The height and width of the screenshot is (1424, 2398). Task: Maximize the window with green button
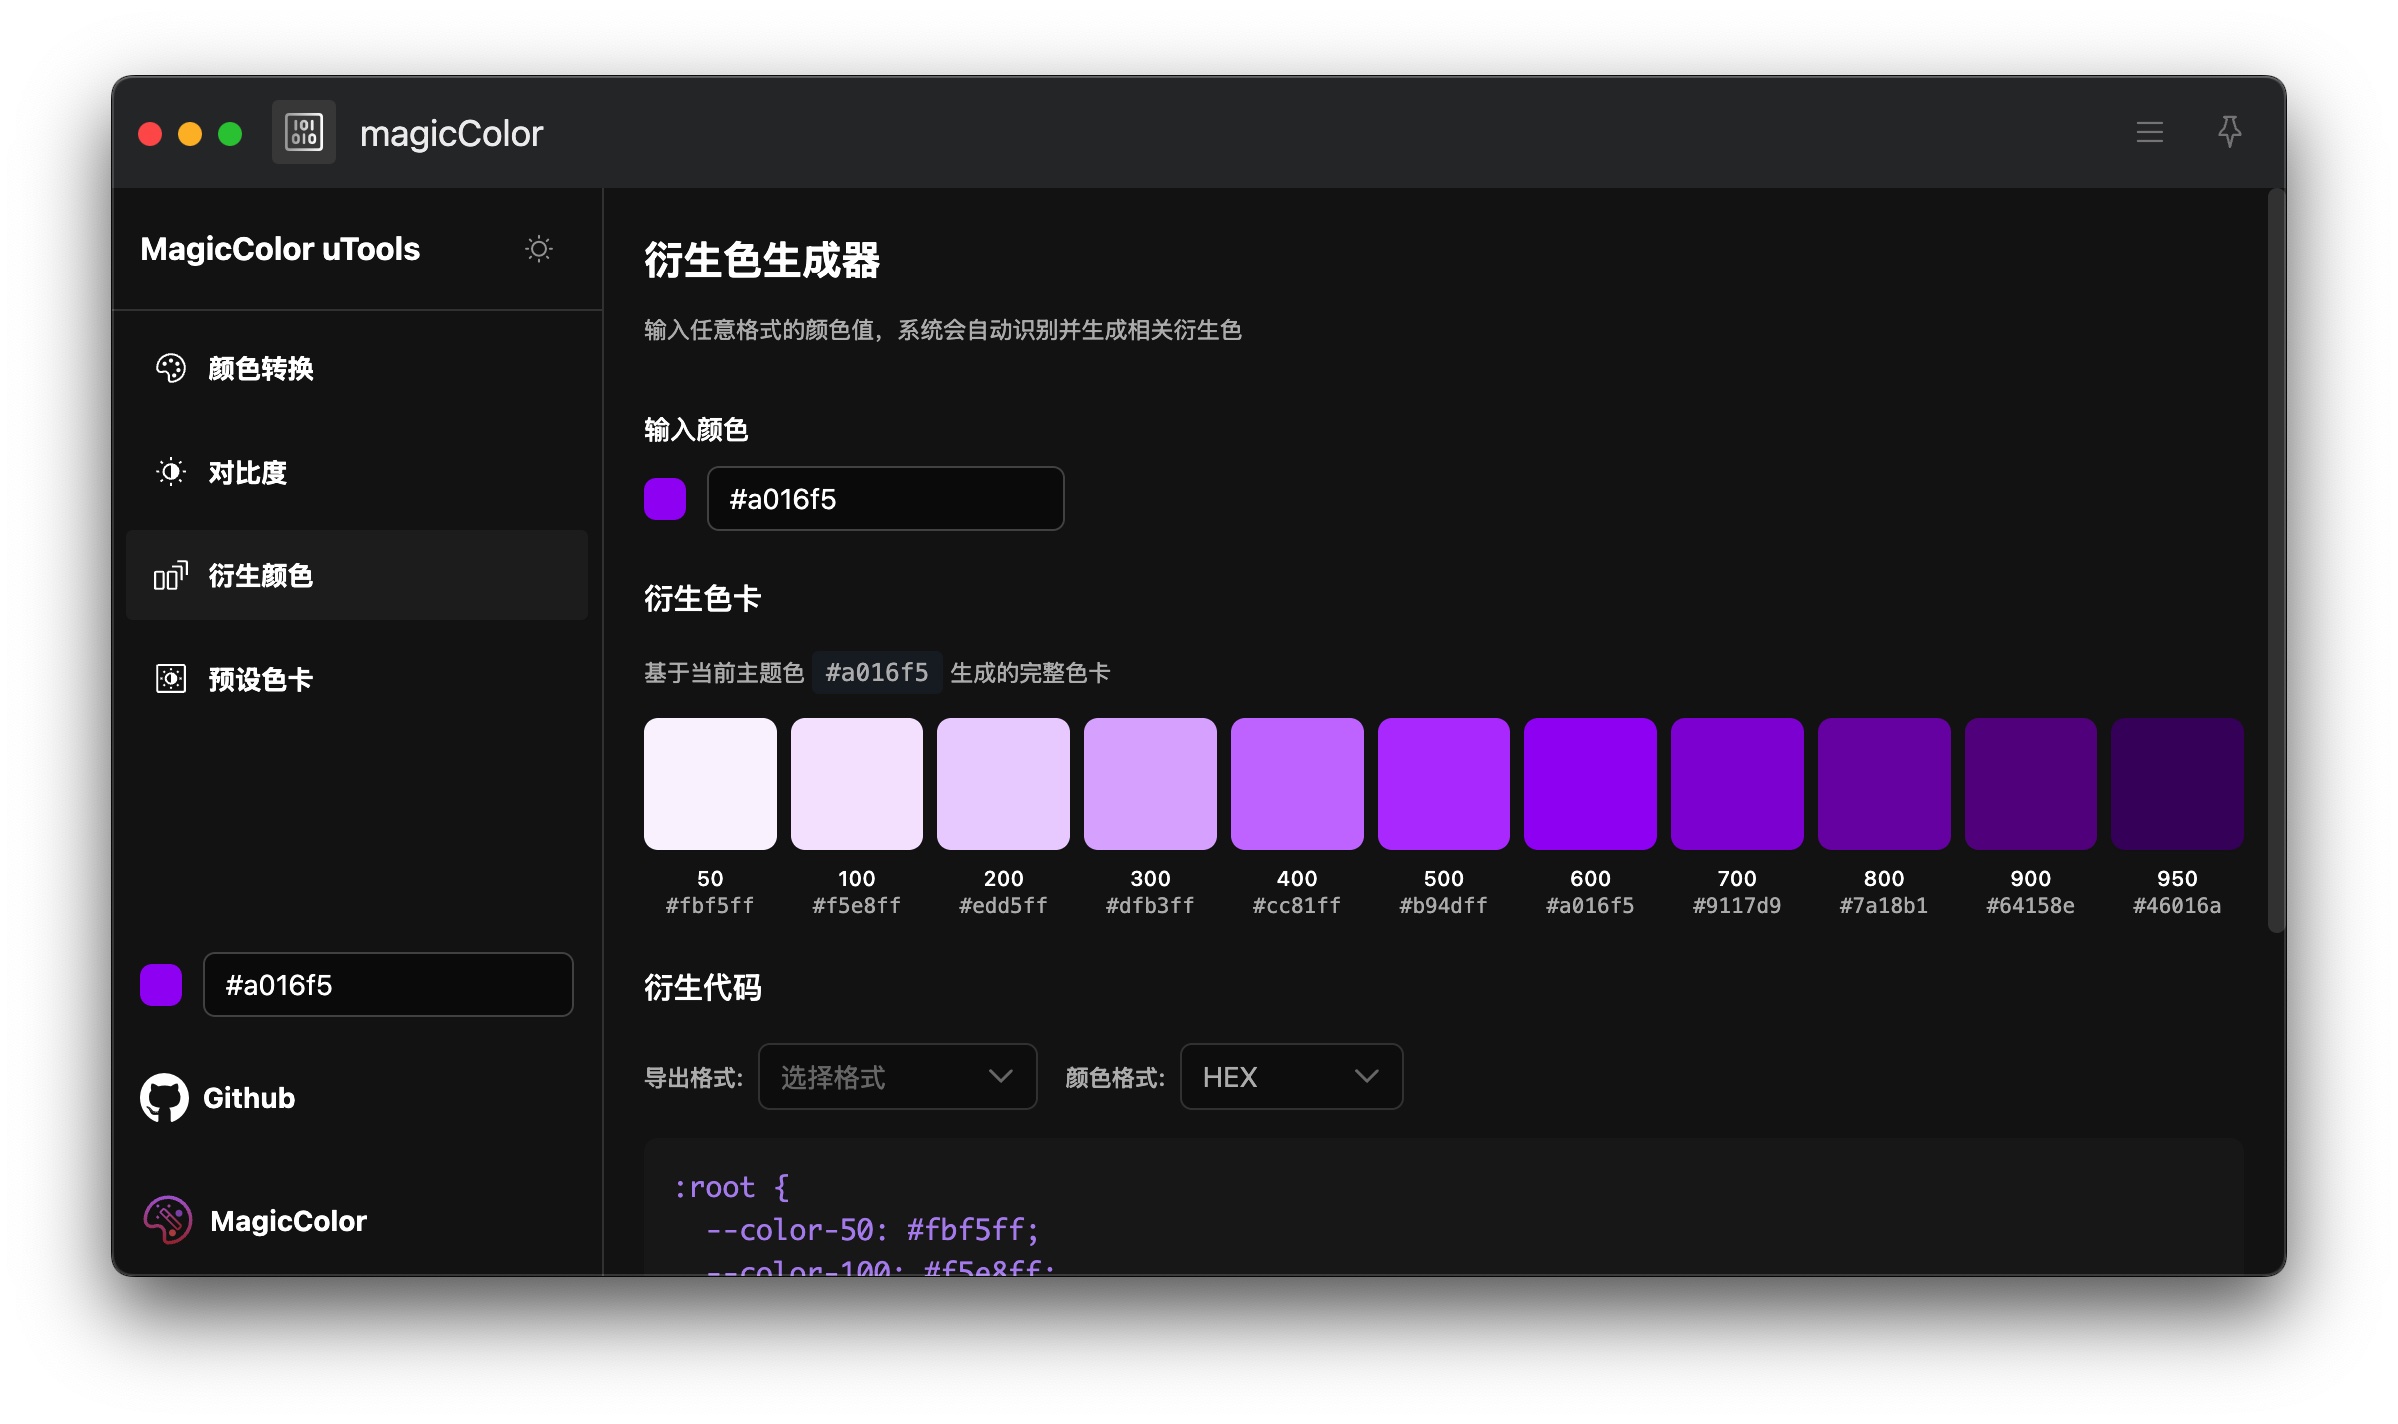tap(230, 133)
